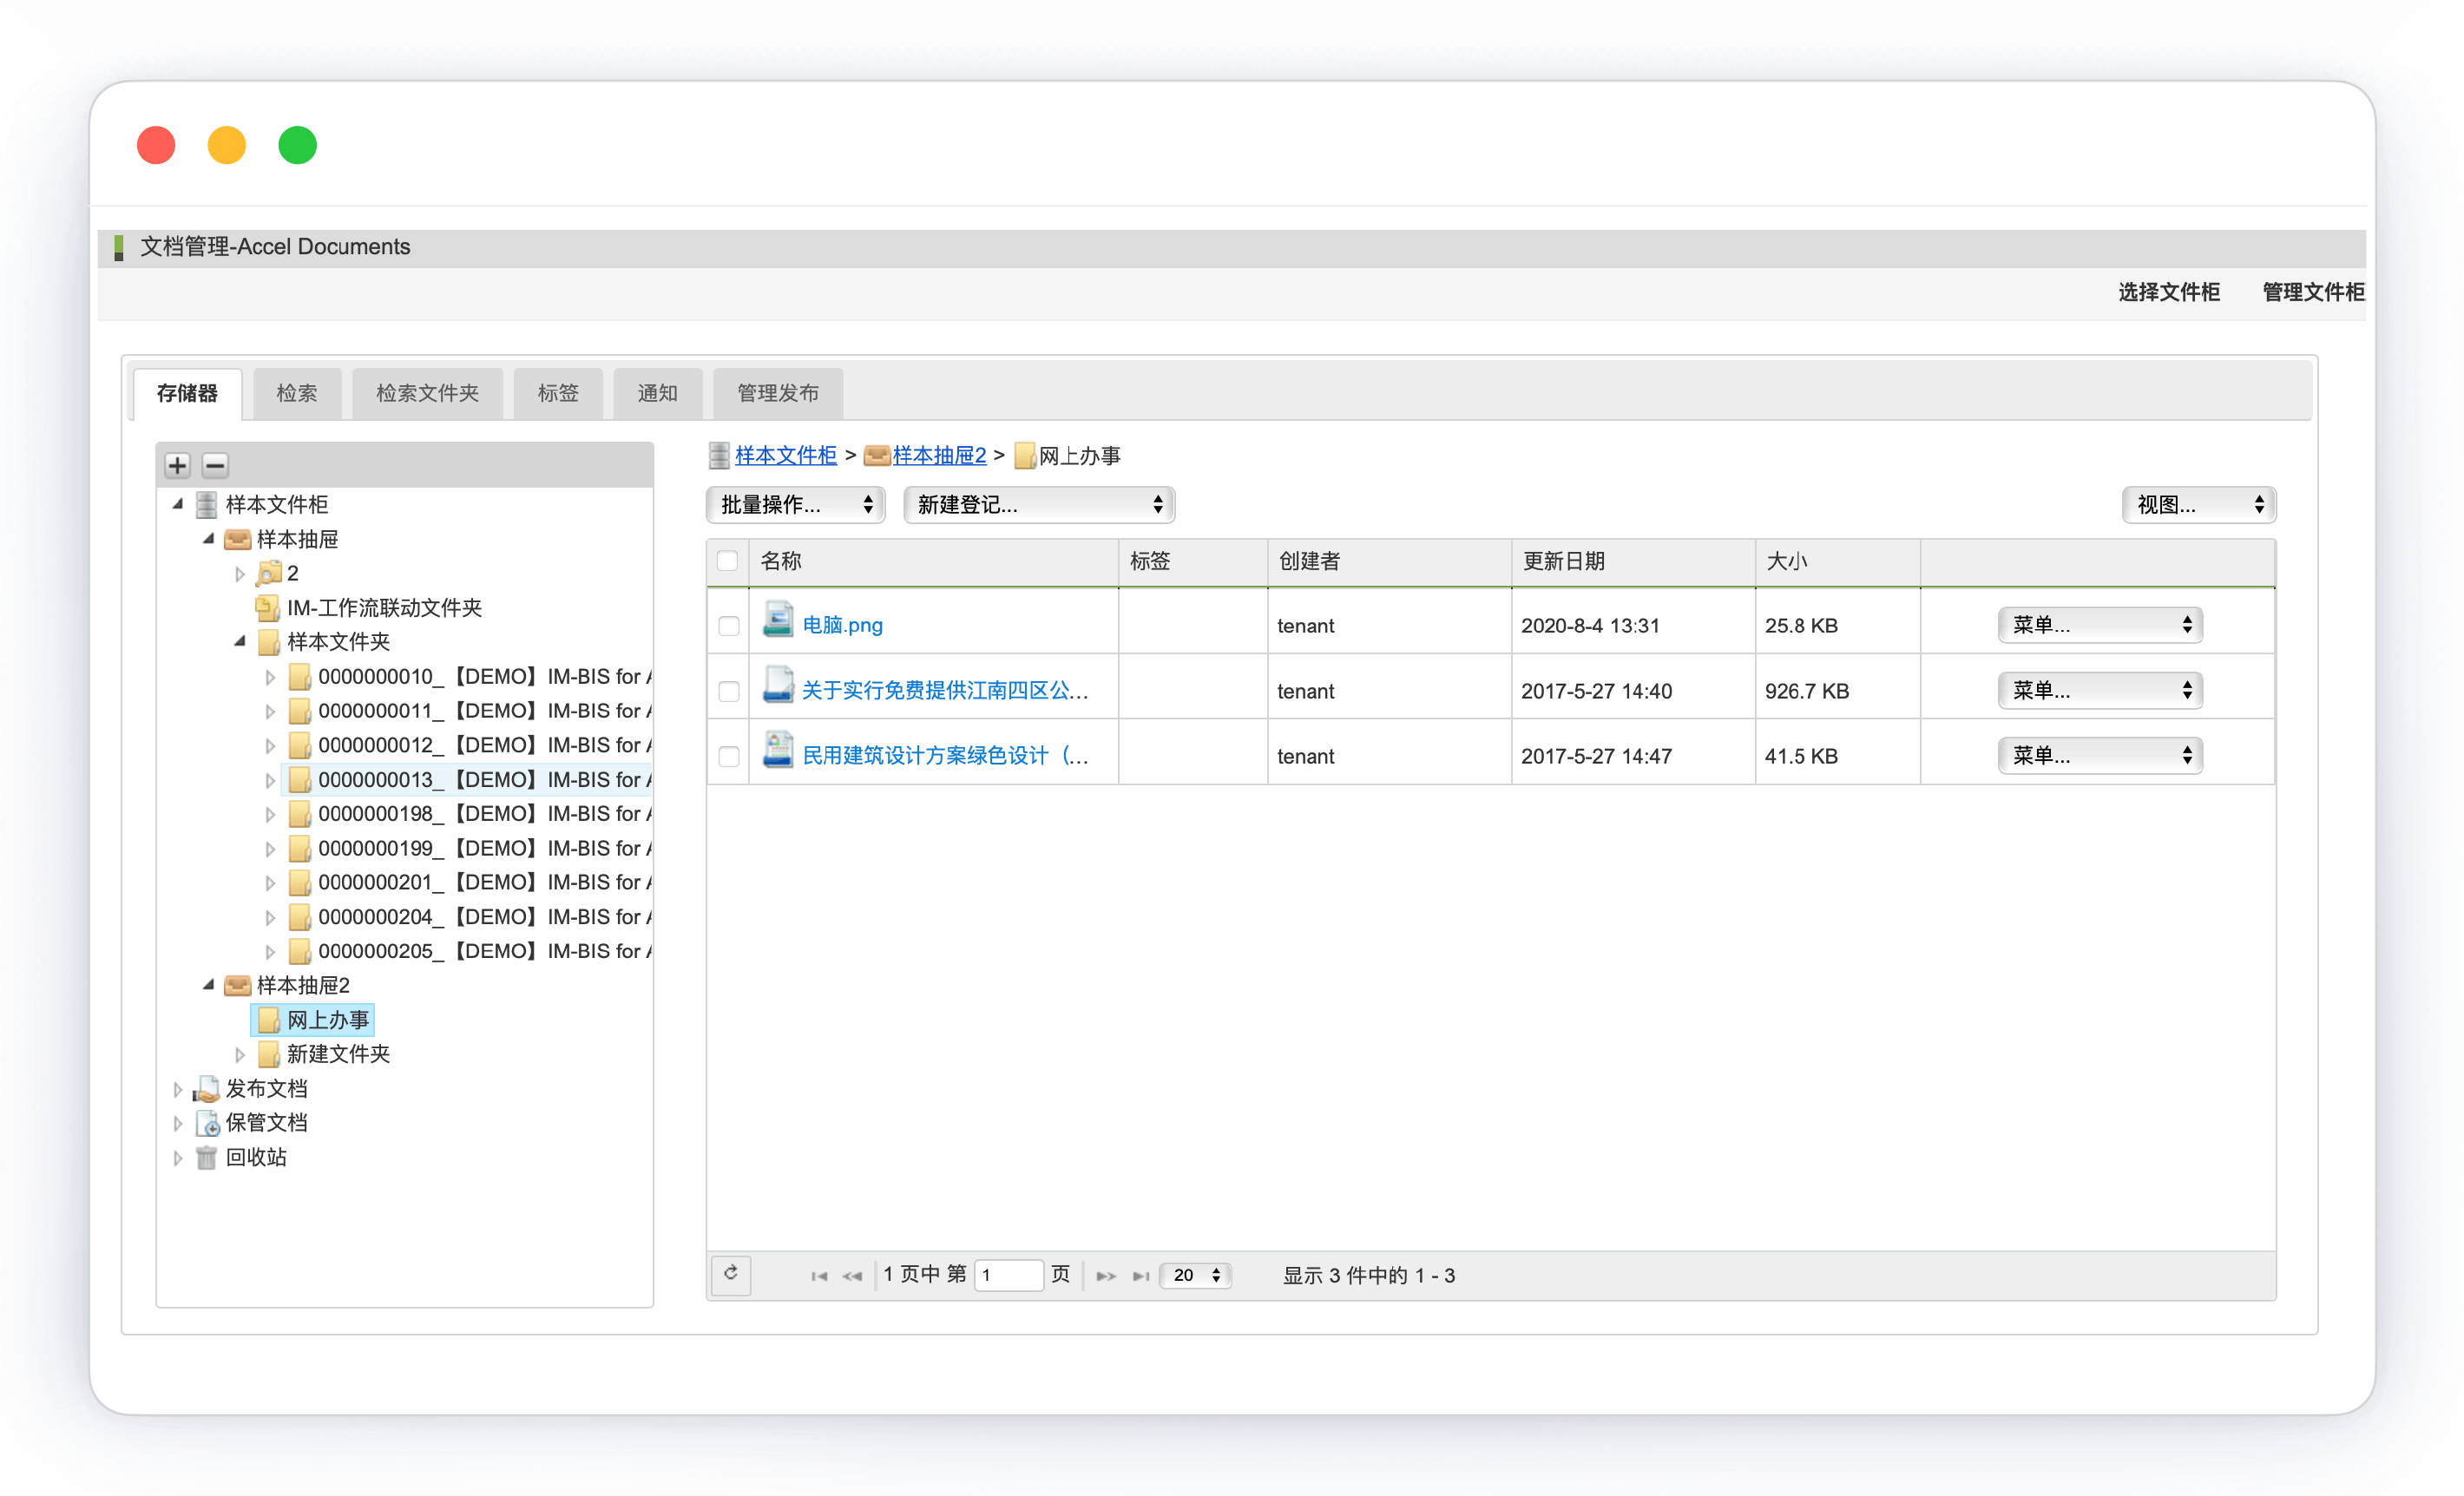Click the 回收站 icon in sidebar
2464x1496 pixels.
pyautogui.click(x=207, y=1157)
